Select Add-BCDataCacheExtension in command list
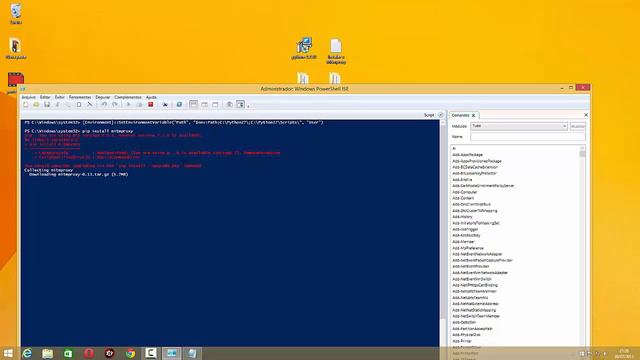Viewport: 640px width, 360px height. [x=475, y=167]
